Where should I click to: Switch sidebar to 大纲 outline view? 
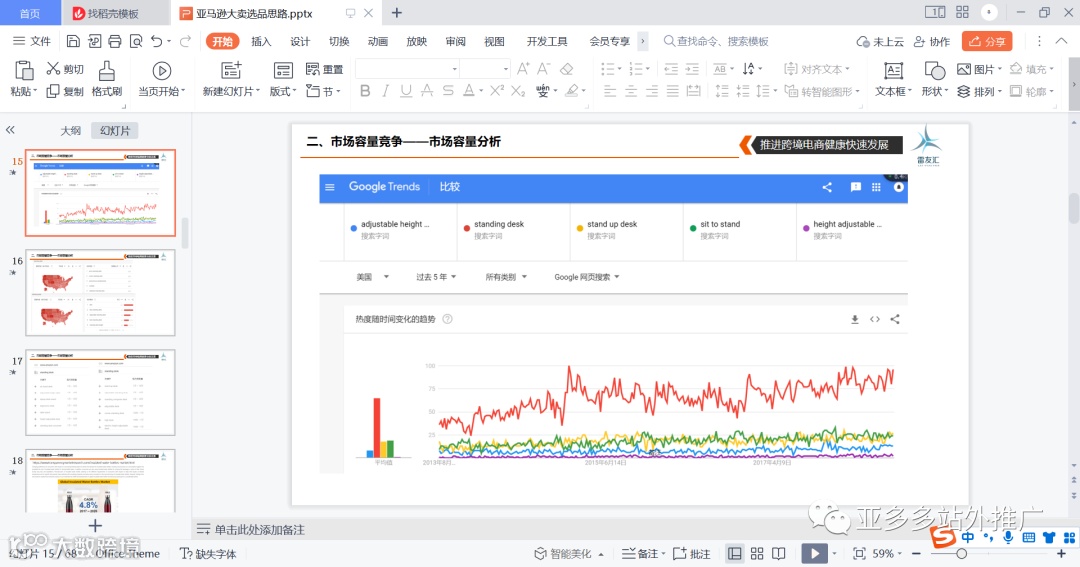70,130
